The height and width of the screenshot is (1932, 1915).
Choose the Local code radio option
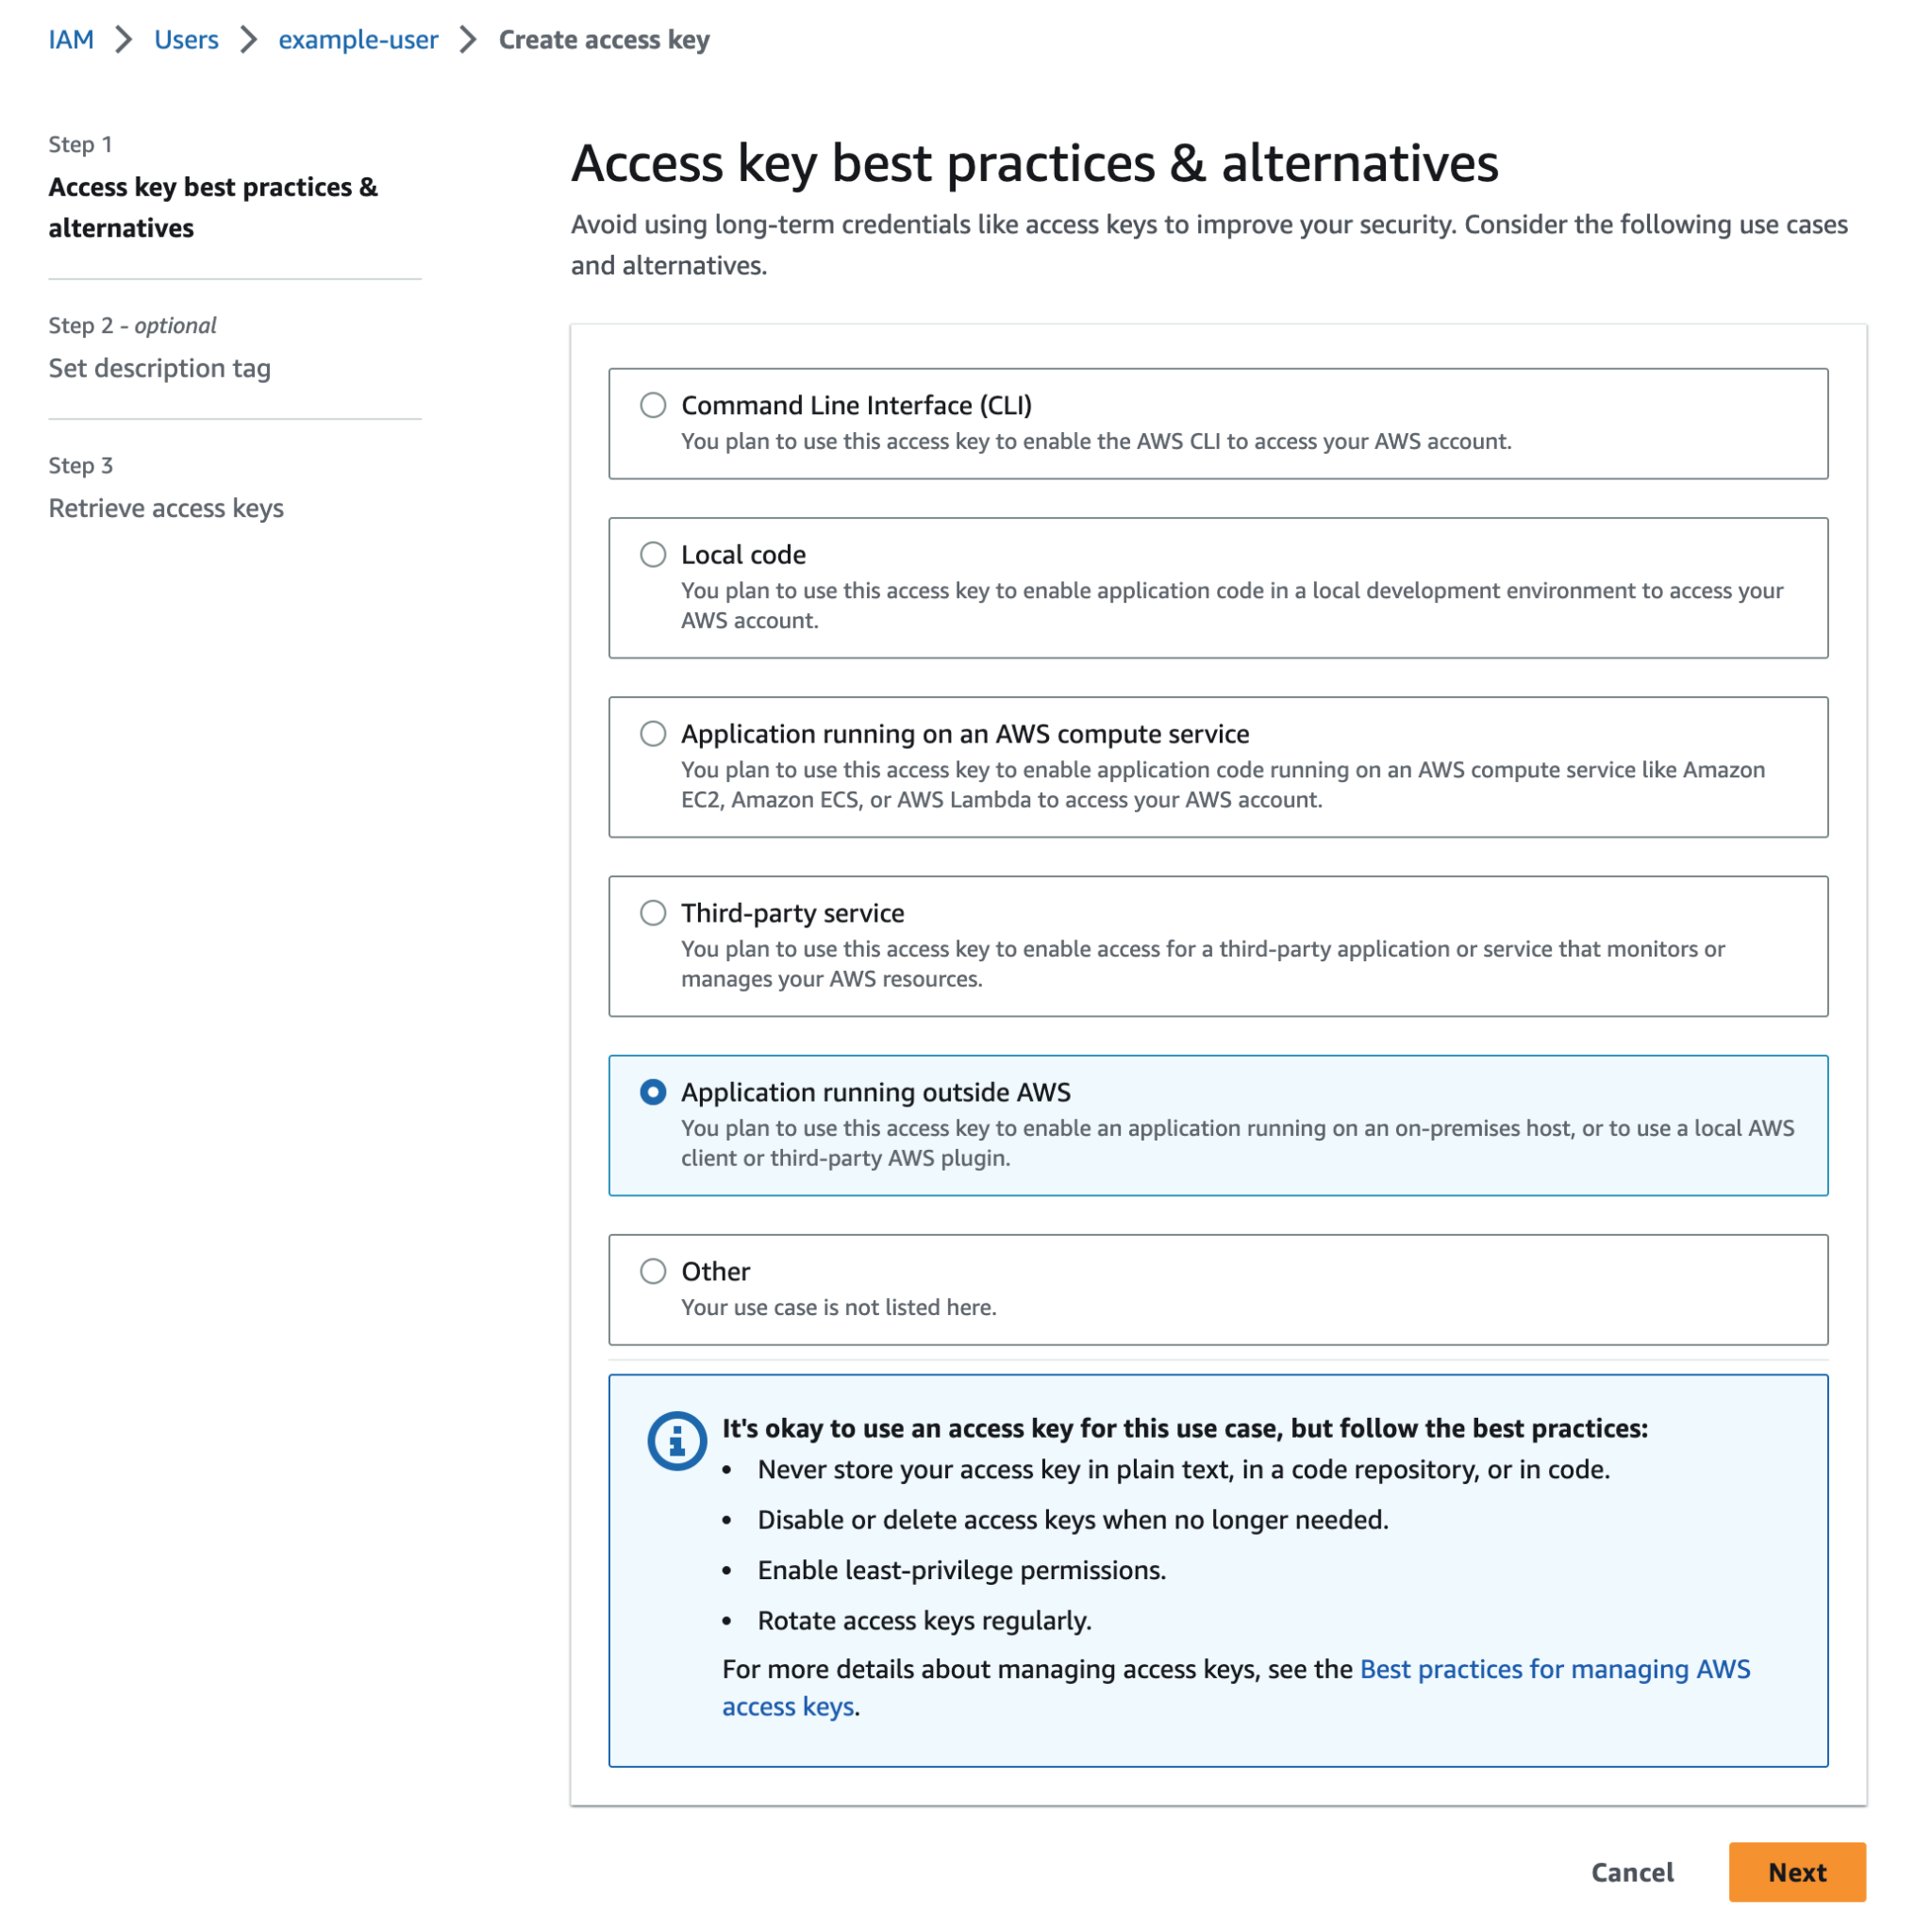(653, 554)
